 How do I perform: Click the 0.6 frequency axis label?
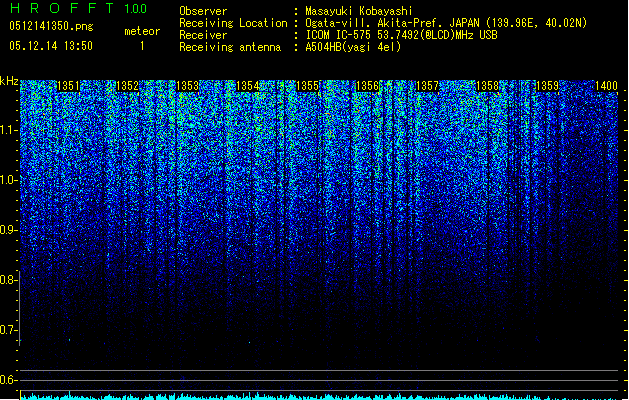point(9,380)
